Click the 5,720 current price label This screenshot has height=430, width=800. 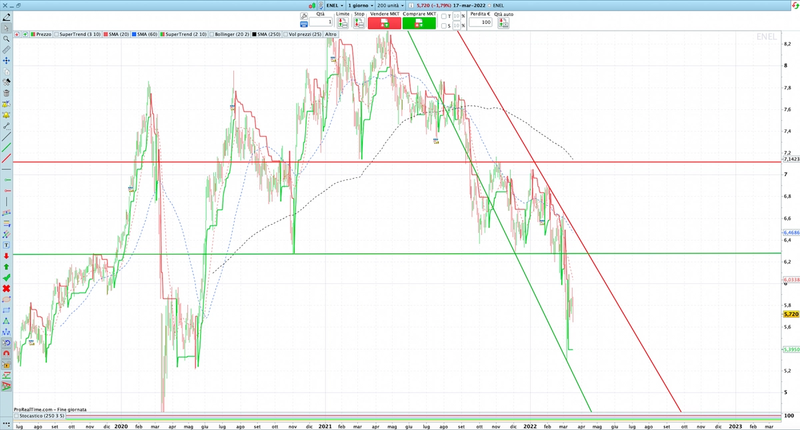tap(791, 314)
